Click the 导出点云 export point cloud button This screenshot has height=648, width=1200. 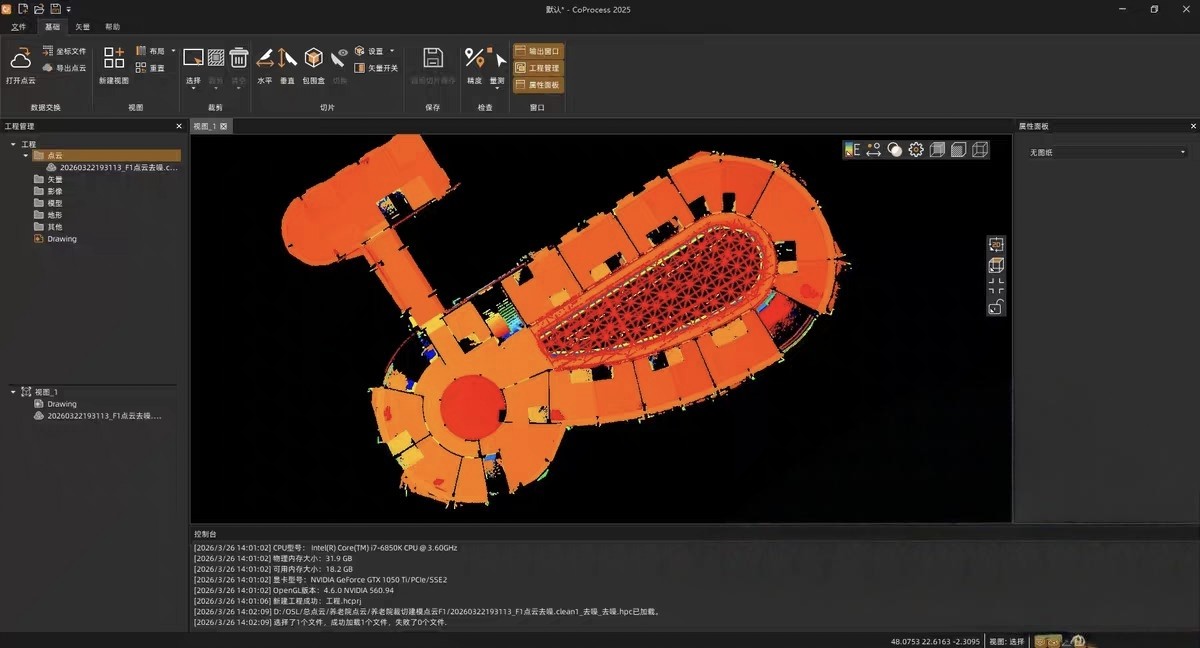click(64, 68)
